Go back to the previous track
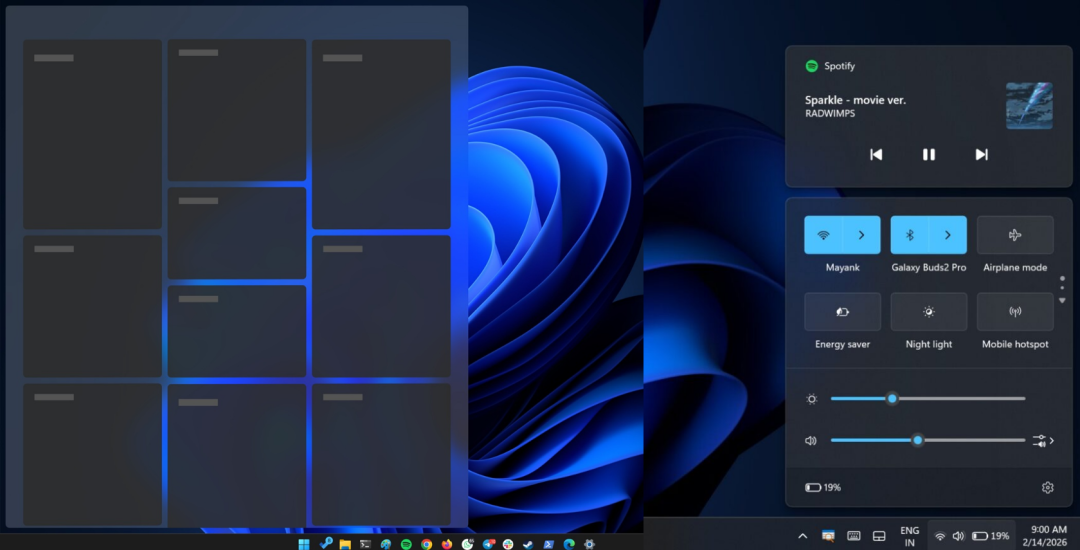This screenshot has height=550, width=1080. tap(876, 154)
